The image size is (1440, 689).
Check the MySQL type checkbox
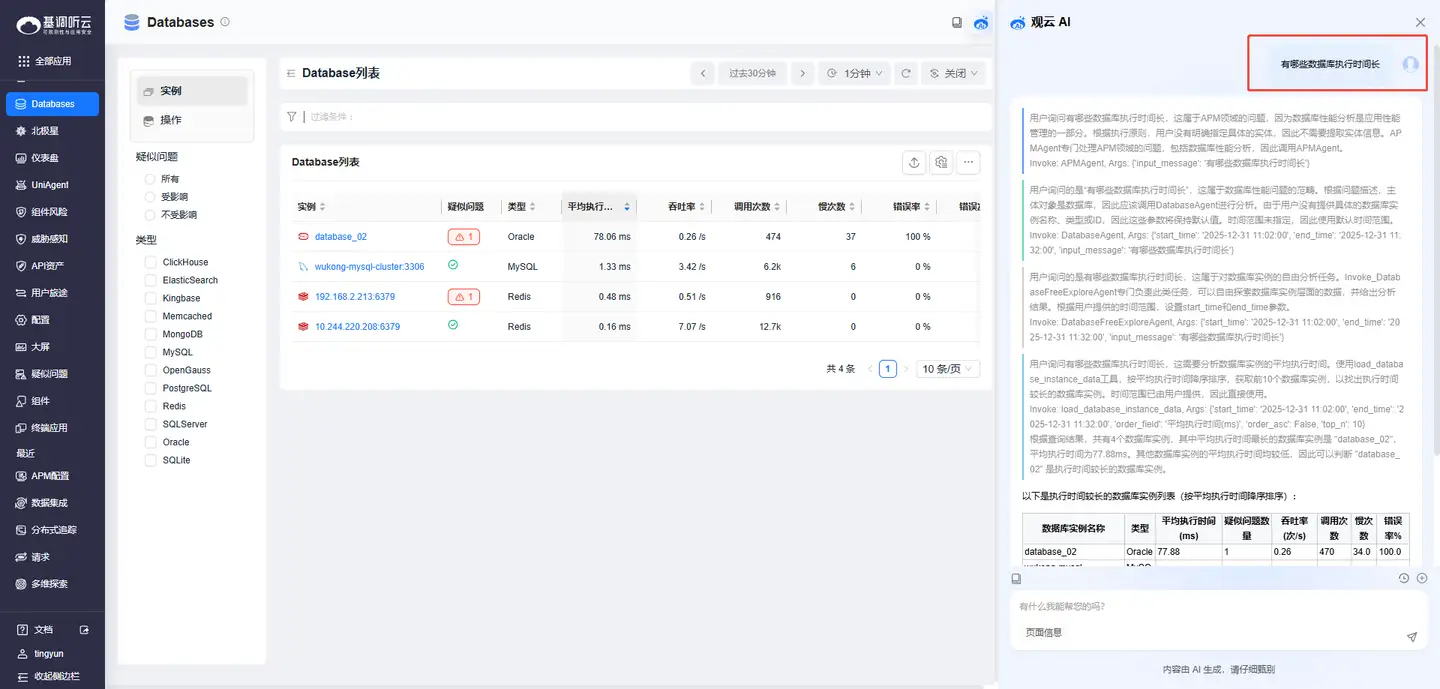pos(152,352)
